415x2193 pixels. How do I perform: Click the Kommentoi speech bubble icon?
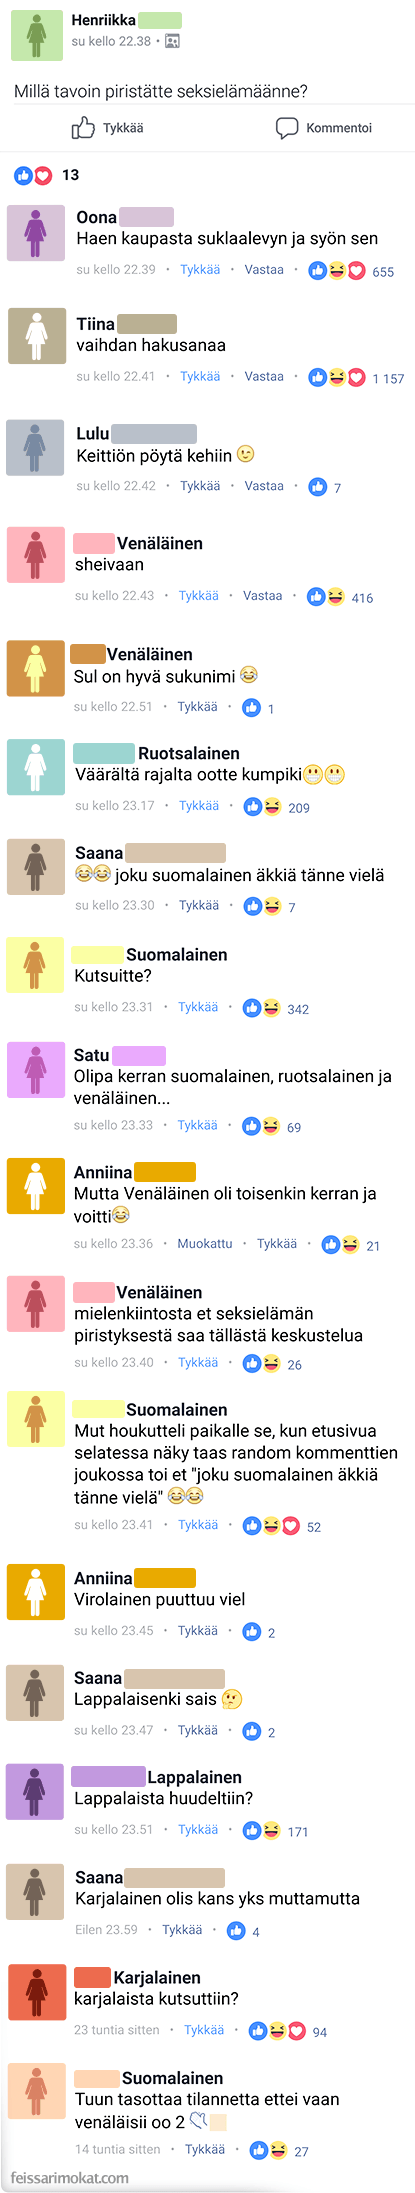tap(287, 128)
